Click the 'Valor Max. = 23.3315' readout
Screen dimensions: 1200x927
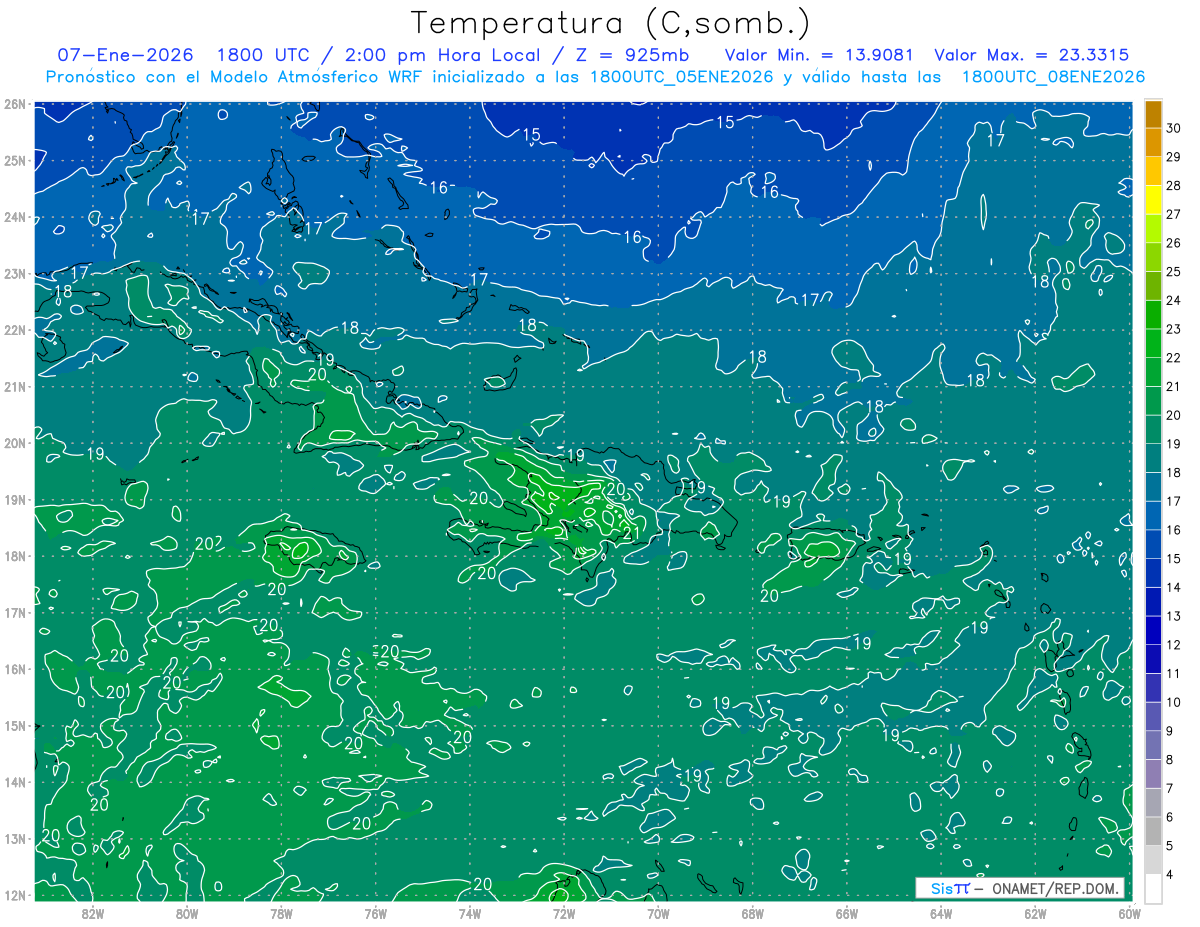pyautogui.click(x=1032, y=55)
